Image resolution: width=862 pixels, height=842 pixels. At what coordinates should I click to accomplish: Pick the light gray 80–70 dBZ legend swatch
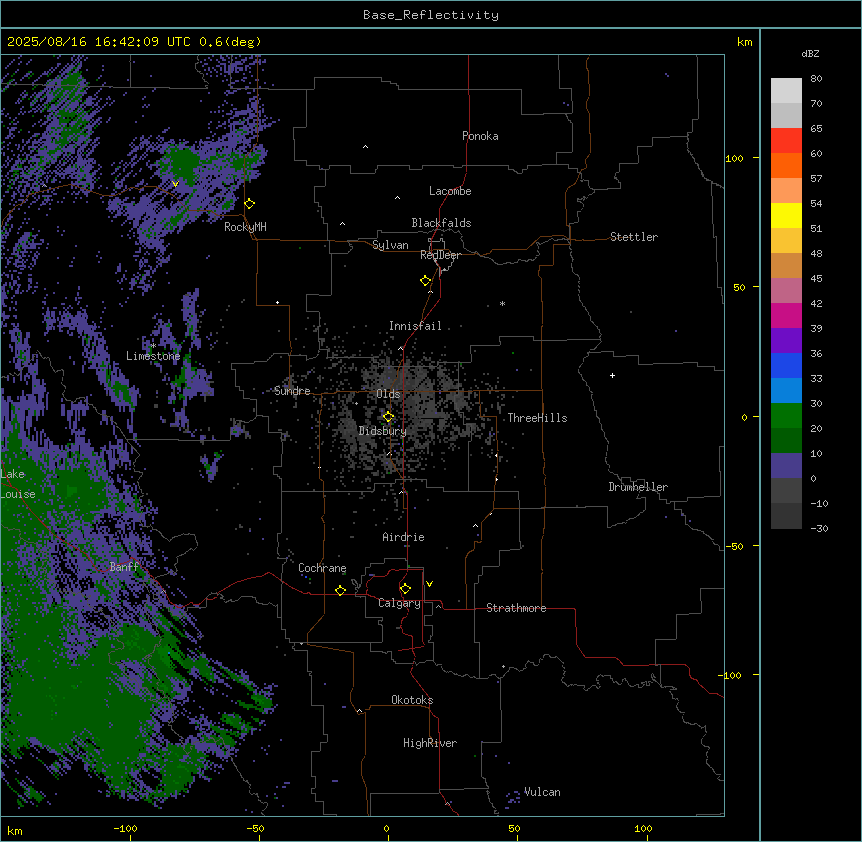click(x=786, y=90)
